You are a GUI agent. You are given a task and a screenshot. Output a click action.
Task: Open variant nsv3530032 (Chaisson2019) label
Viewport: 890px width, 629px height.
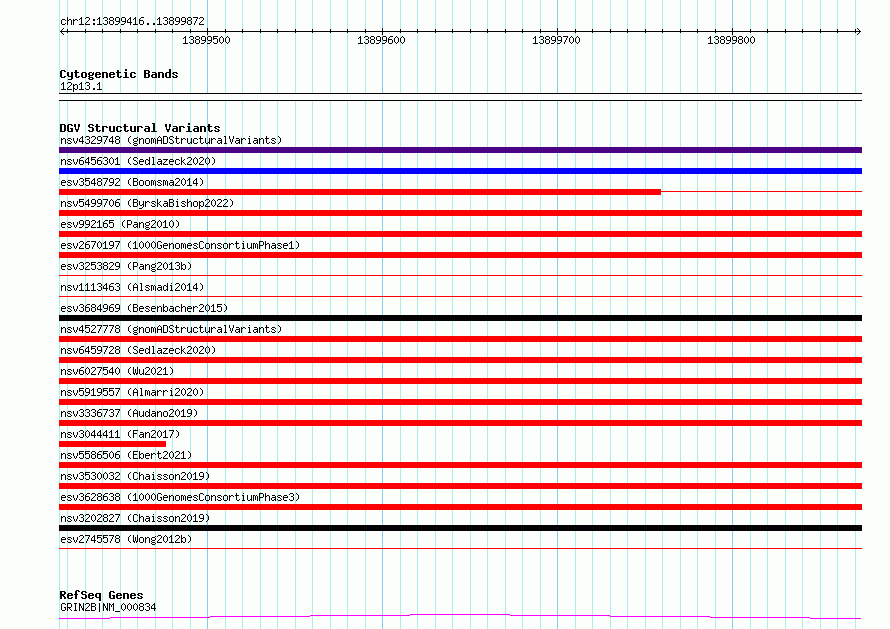(x=135, y=476)
